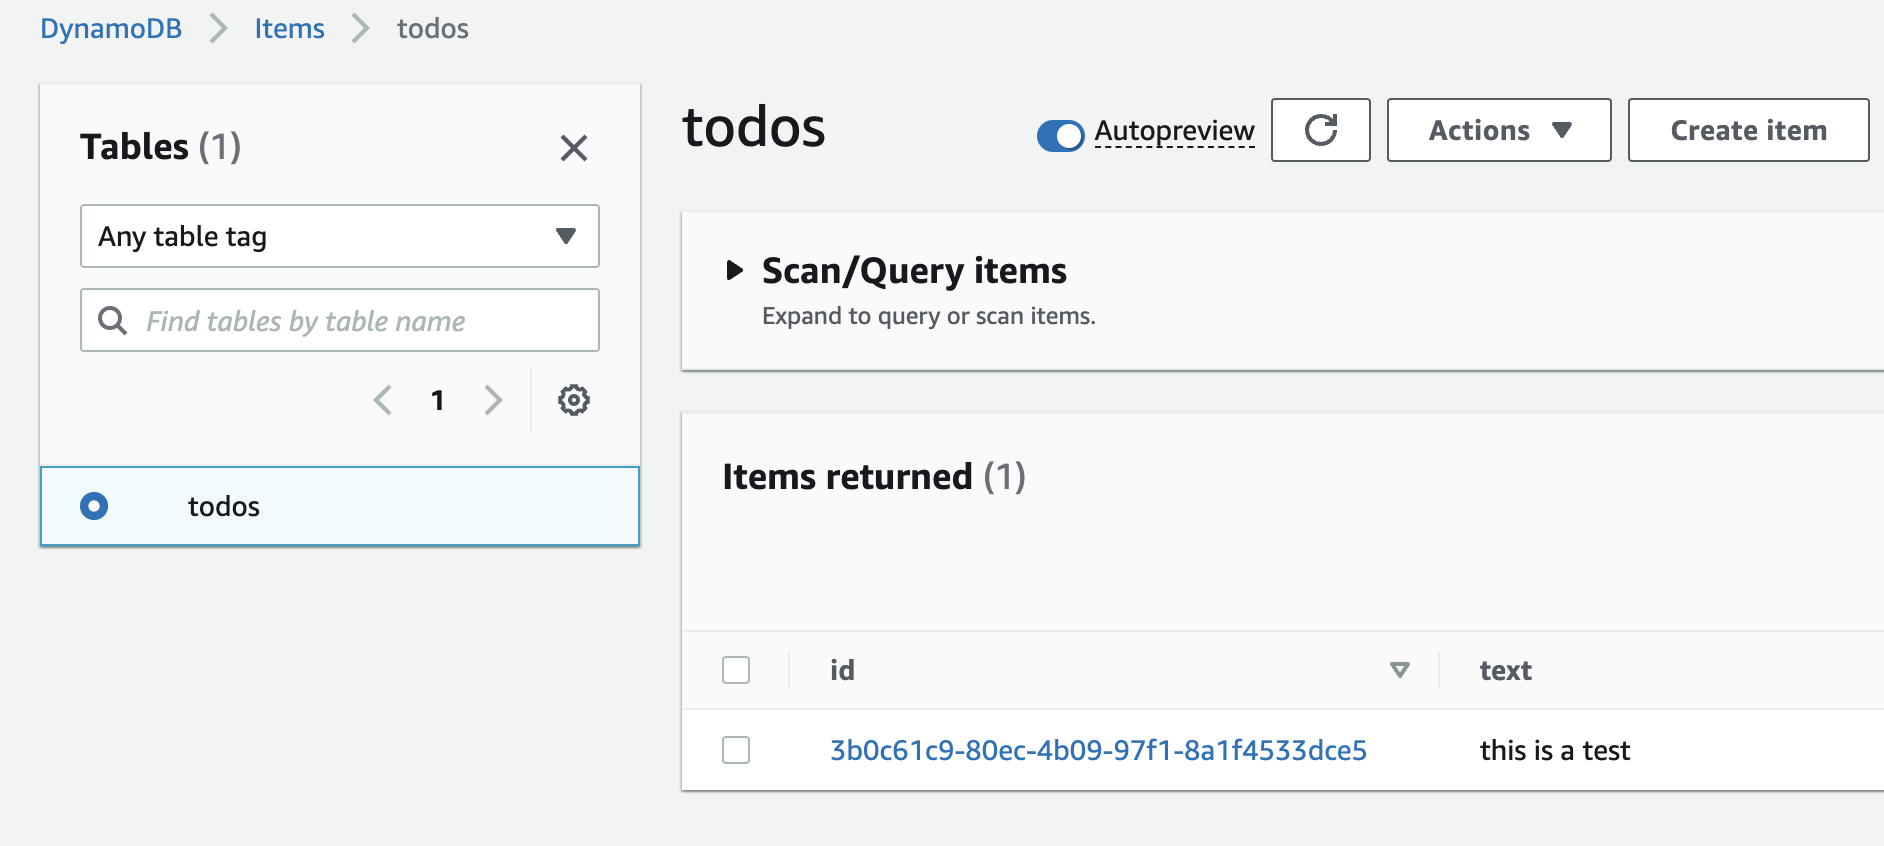Open the Actions dropdown menu
Screen dimensions: 1884x846
[x=1498, y=130]
